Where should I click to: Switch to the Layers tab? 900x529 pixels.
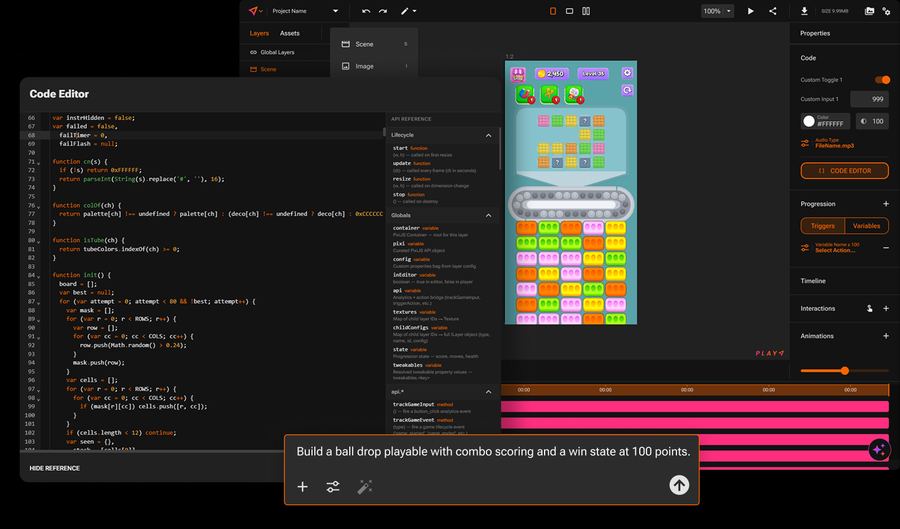pos(259,33)
